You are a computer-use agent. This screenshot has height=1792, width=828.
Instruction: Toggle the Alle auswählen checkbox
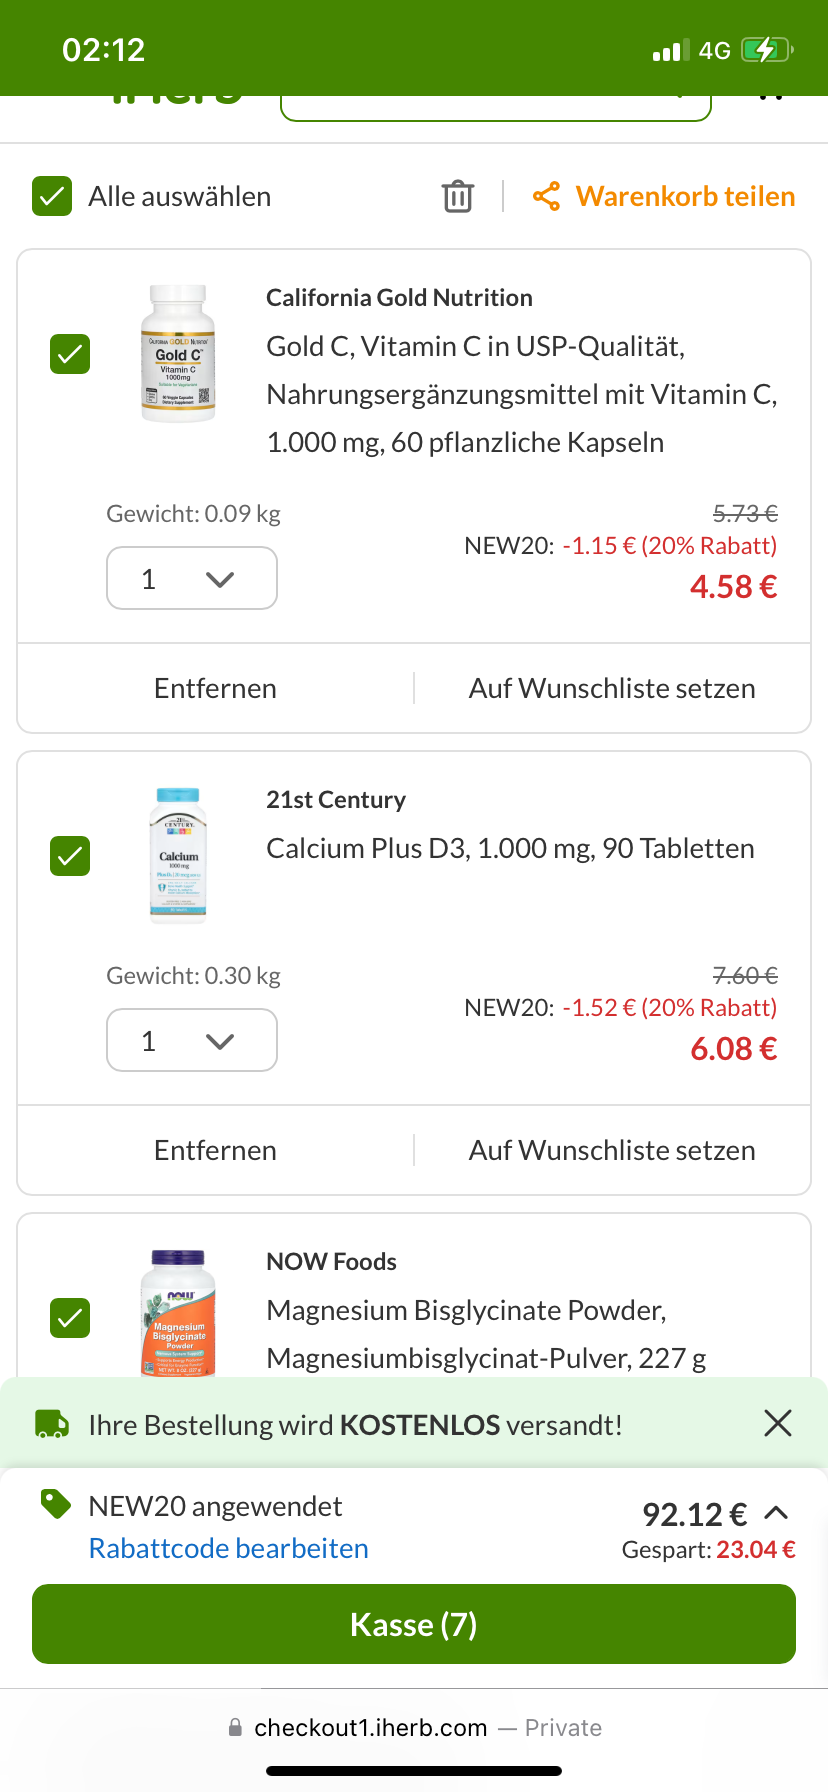click(52, 196)
